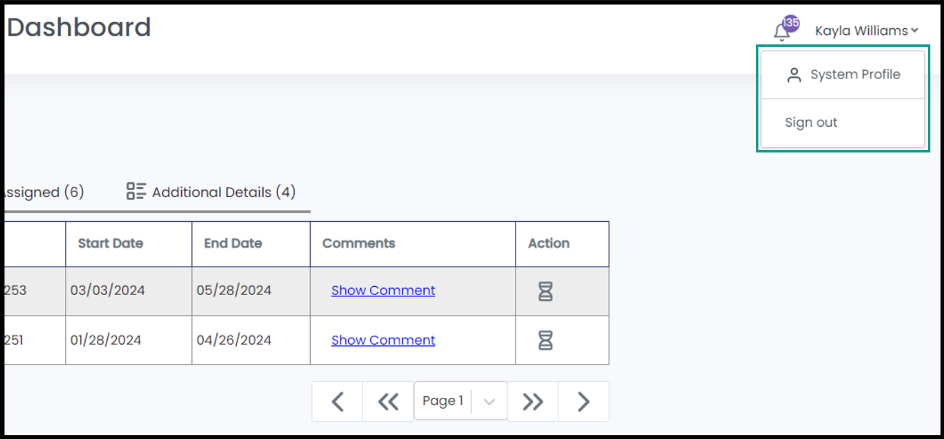Click the Additional Details list icon
Screen dimensions: 944x439
pyautogui.click(x=136, y=191)
